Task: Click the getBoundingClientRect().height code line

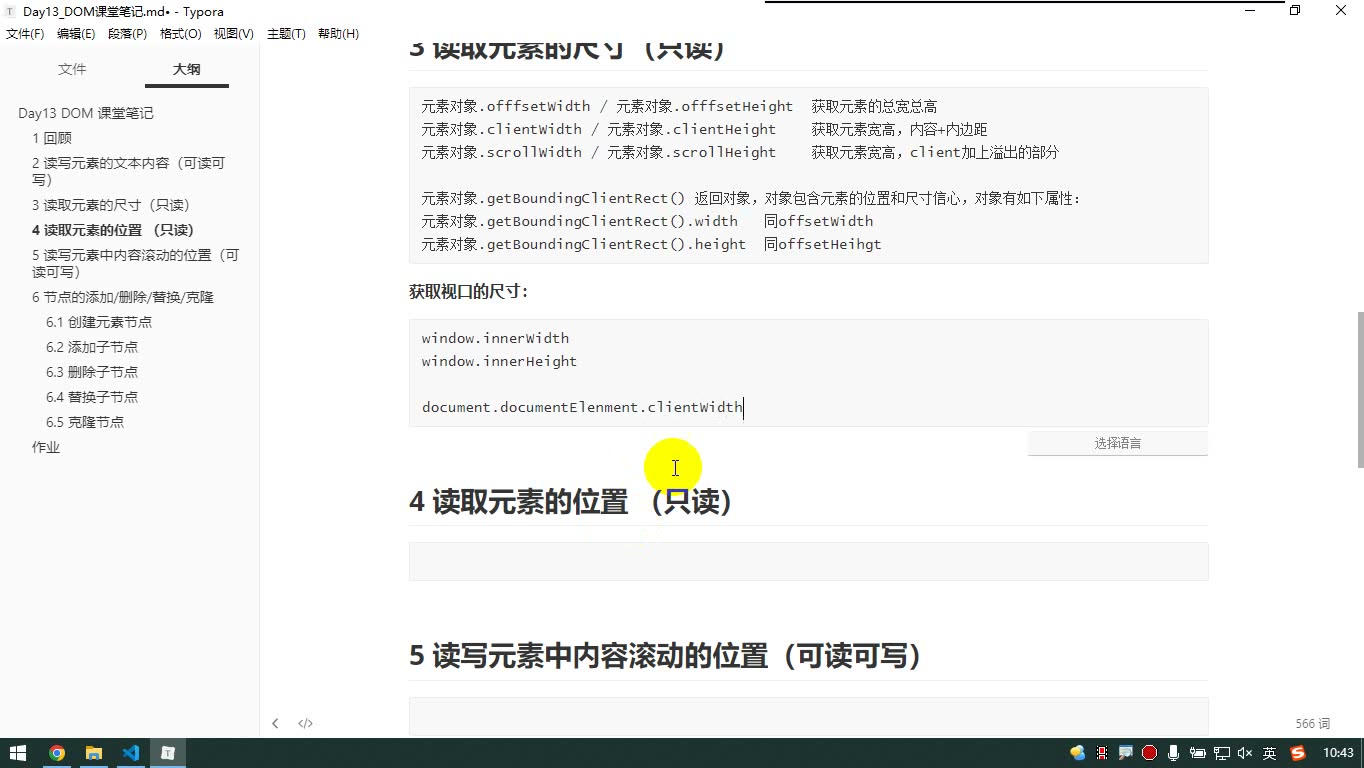Action: click(x=651, y=244)
